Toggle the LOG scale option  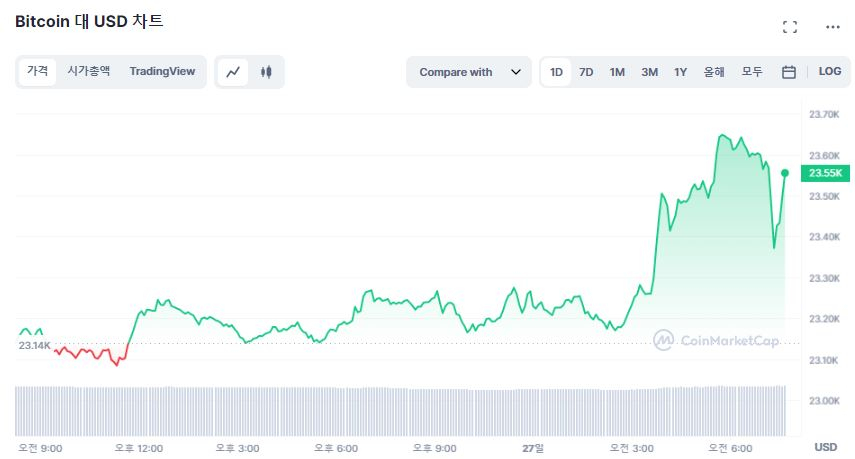tap(829, 72)
